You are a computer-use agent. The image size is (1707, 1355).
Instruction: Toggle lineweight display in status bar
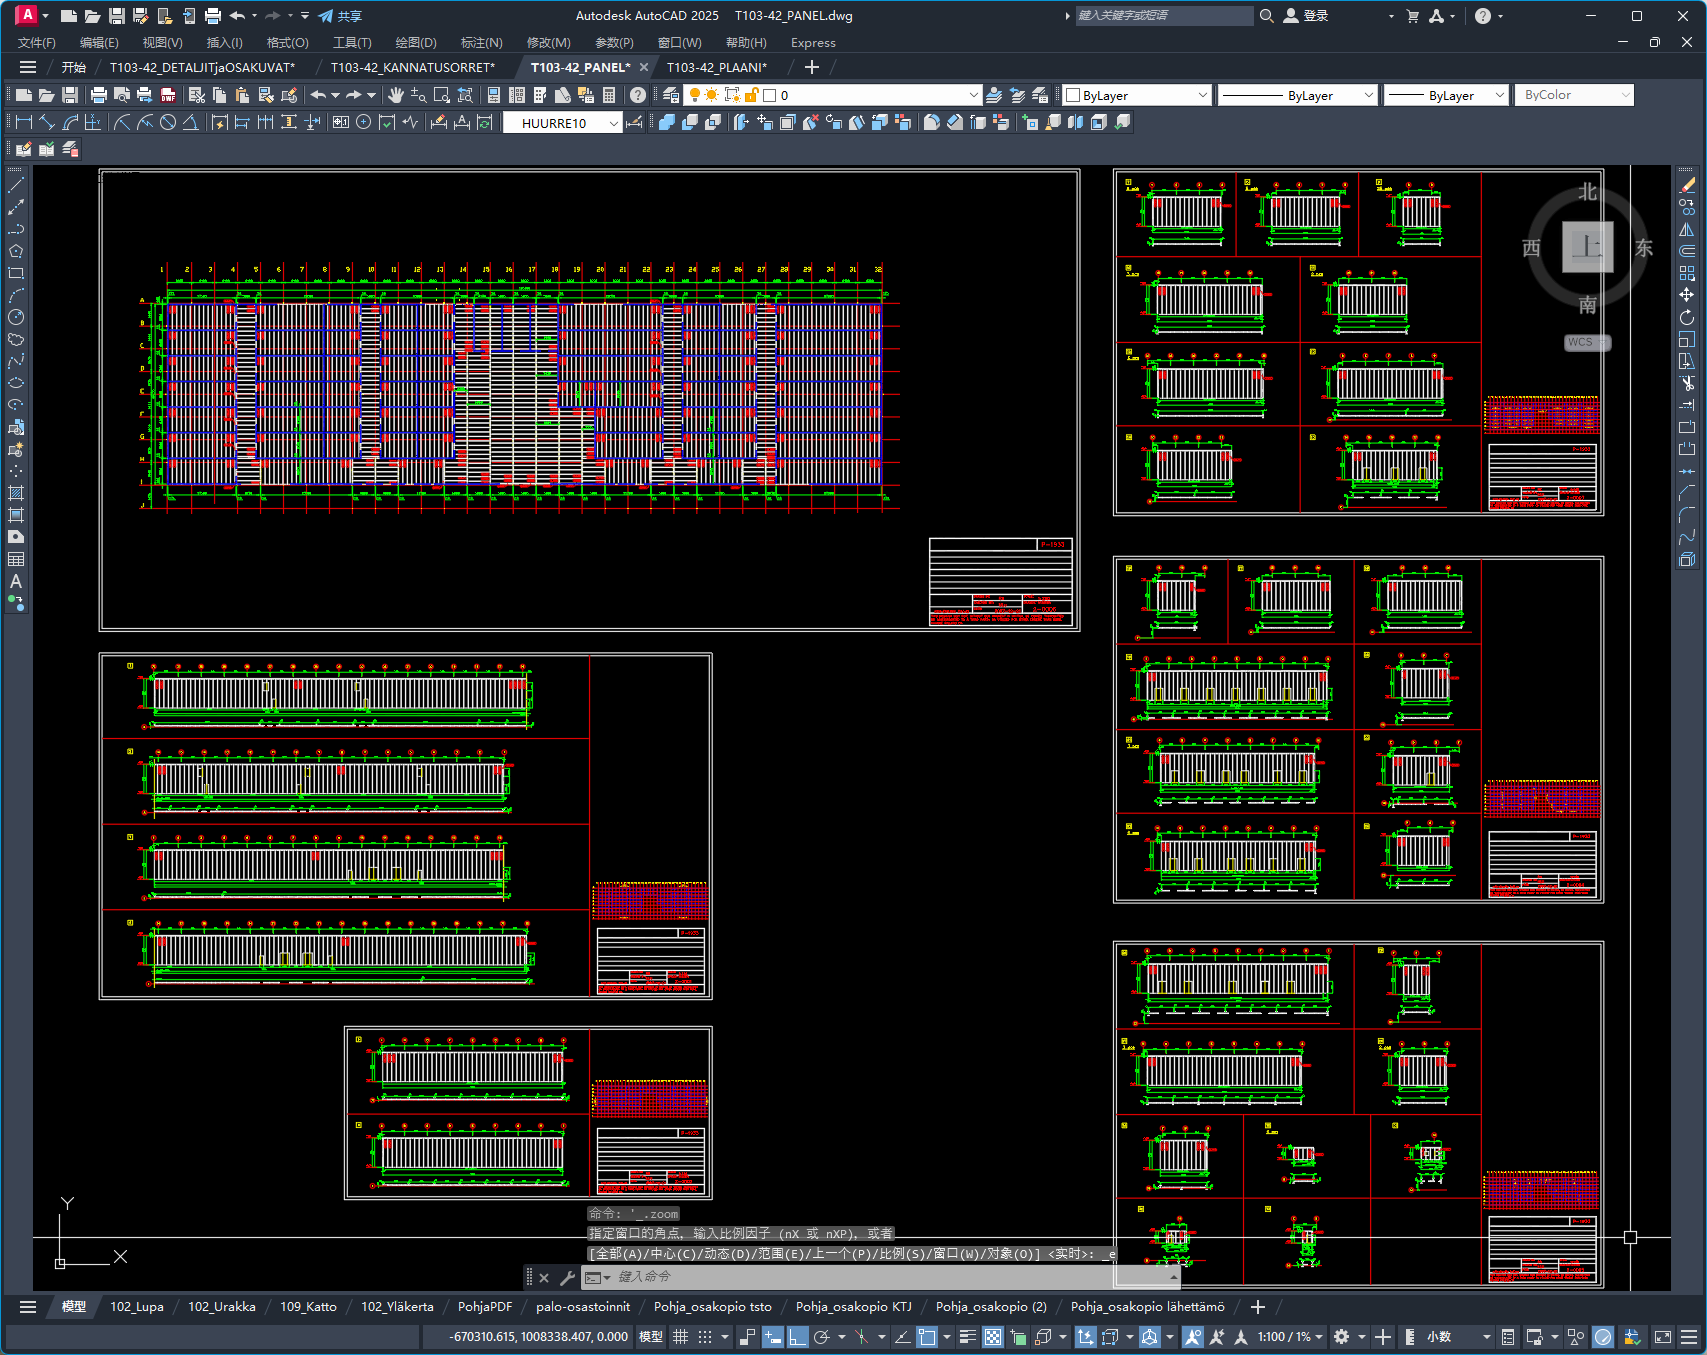click(967, 1337)
